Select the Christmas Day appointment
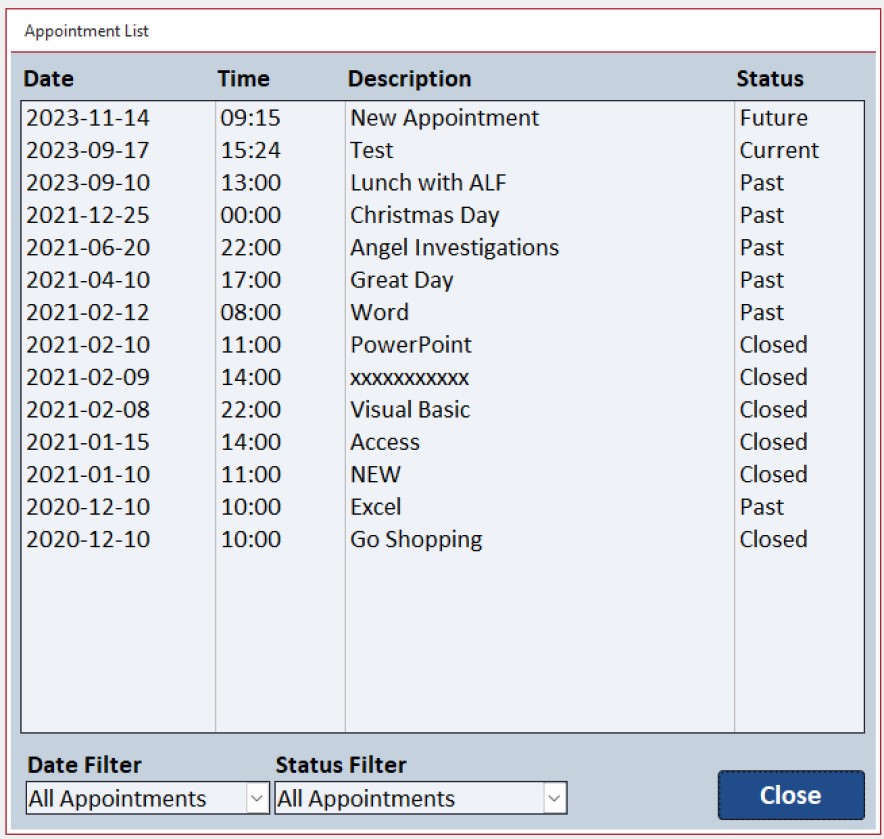Screen dimensions: 884x839 click(424, 215)
